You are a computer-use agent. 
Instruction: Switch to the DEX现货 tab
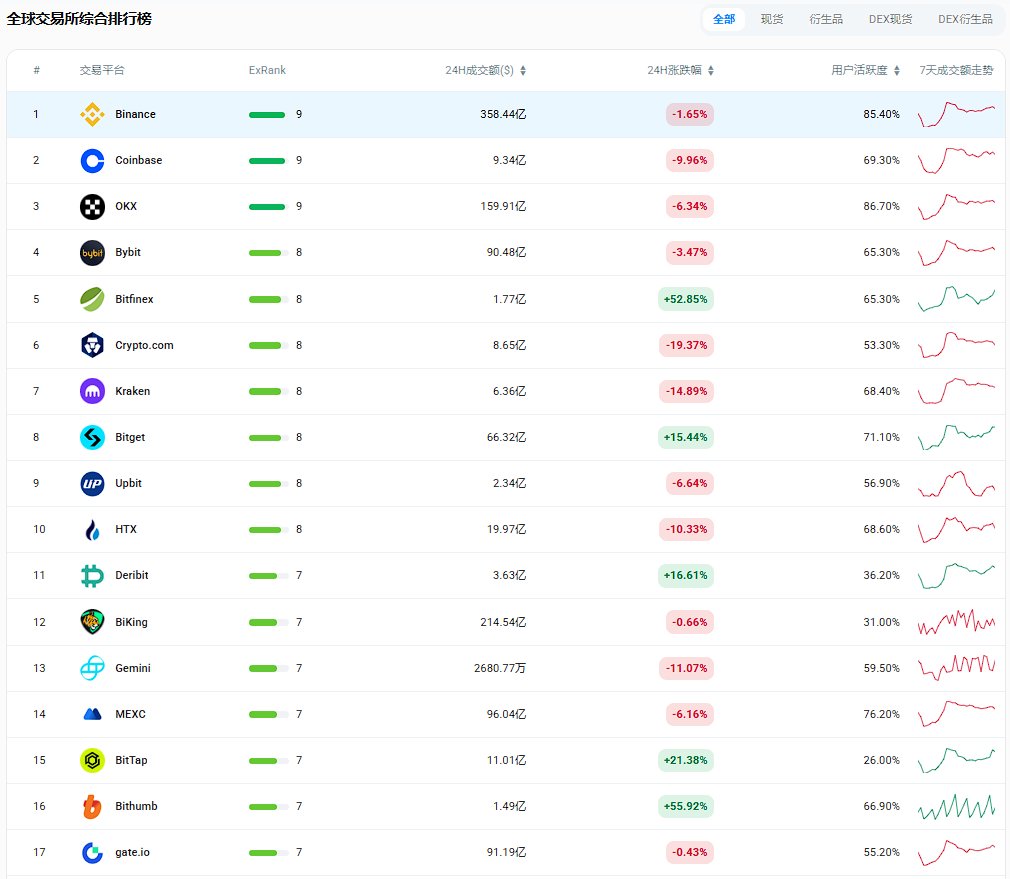(x=890, y=19)
